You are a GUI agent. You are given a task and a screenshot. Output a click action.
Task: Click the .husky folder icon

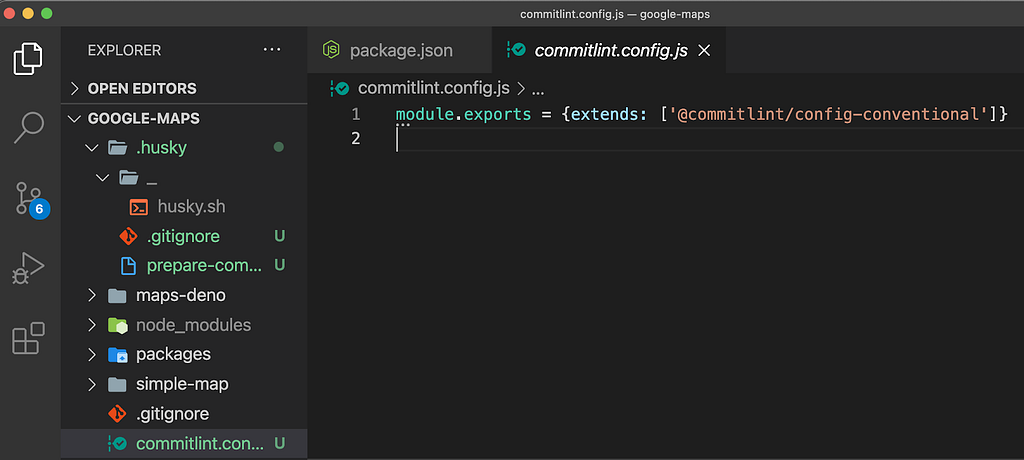(118, 148)
